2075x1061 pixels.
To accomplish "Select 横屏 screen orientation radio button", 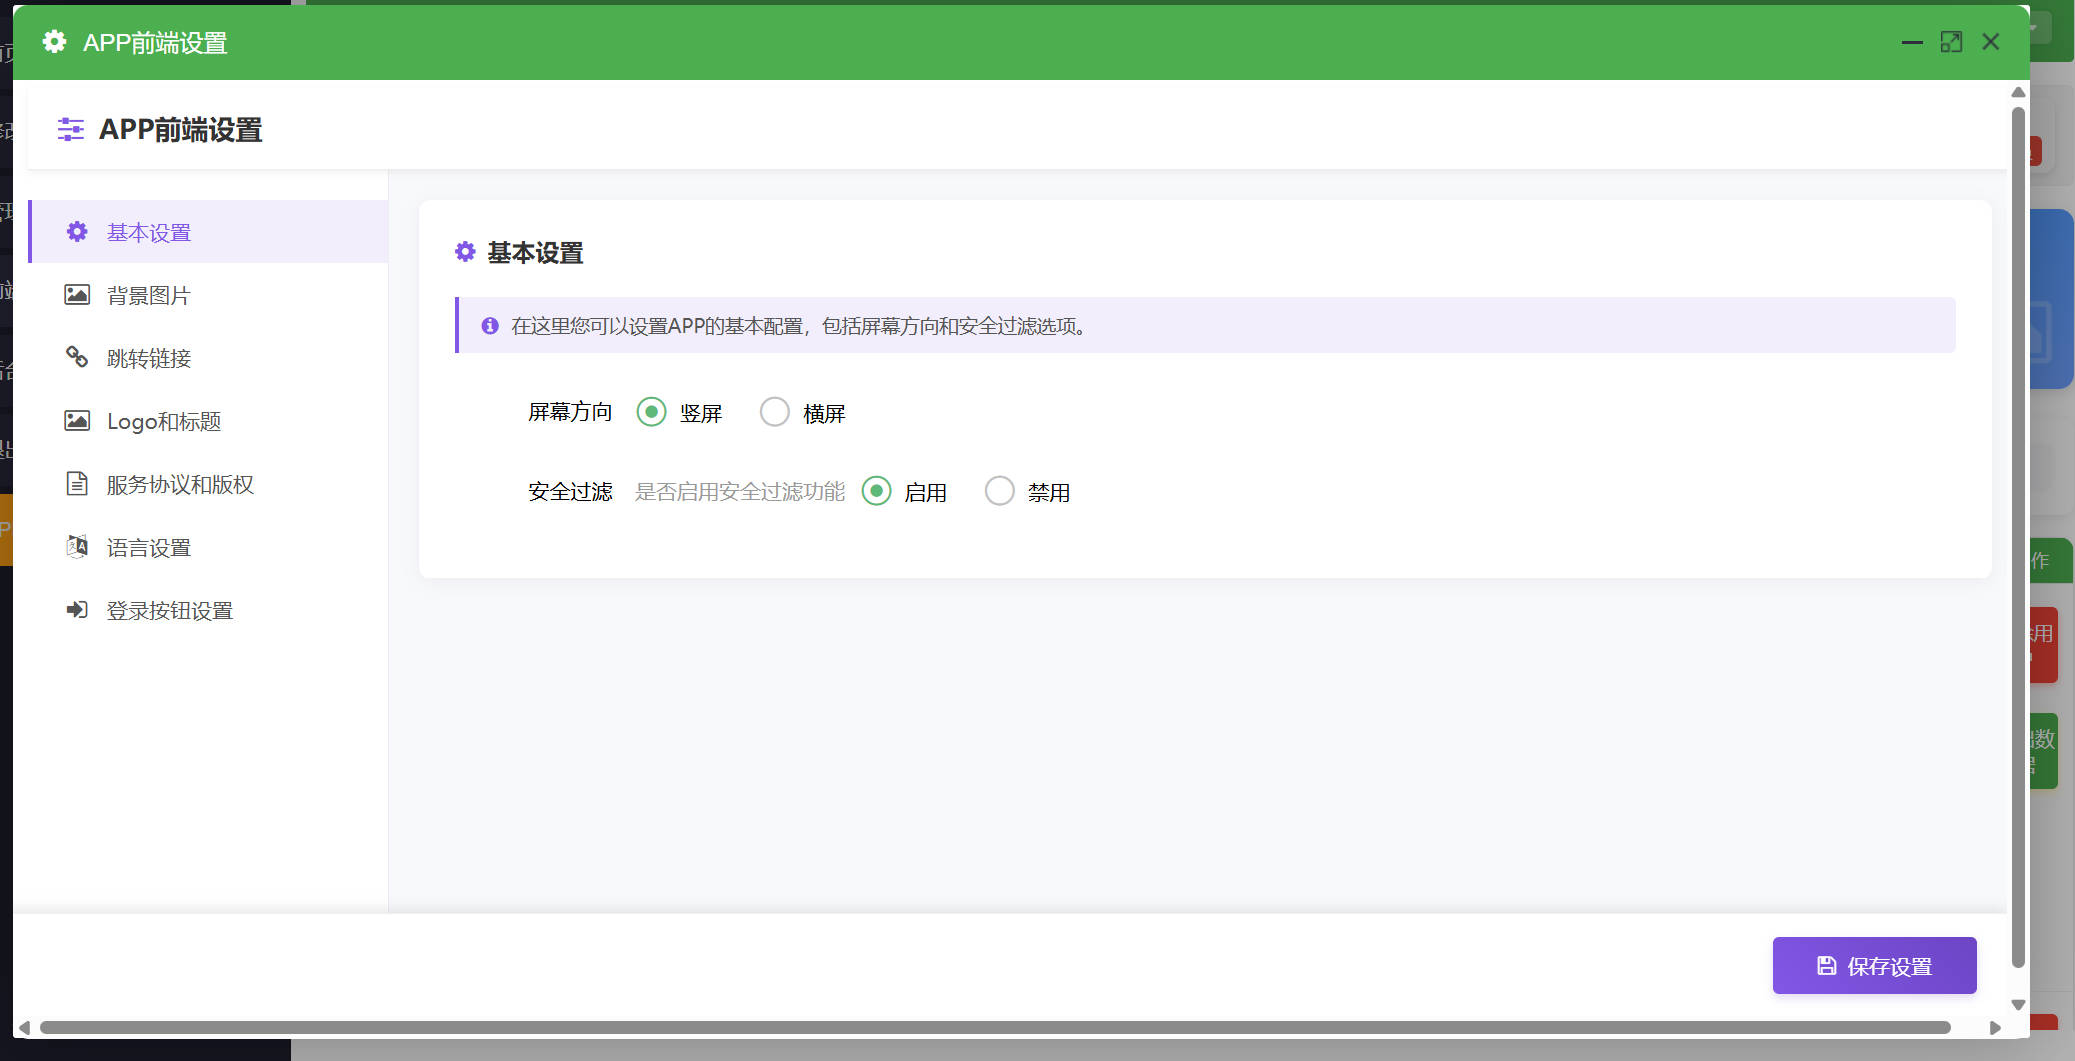I will [775, 412].
